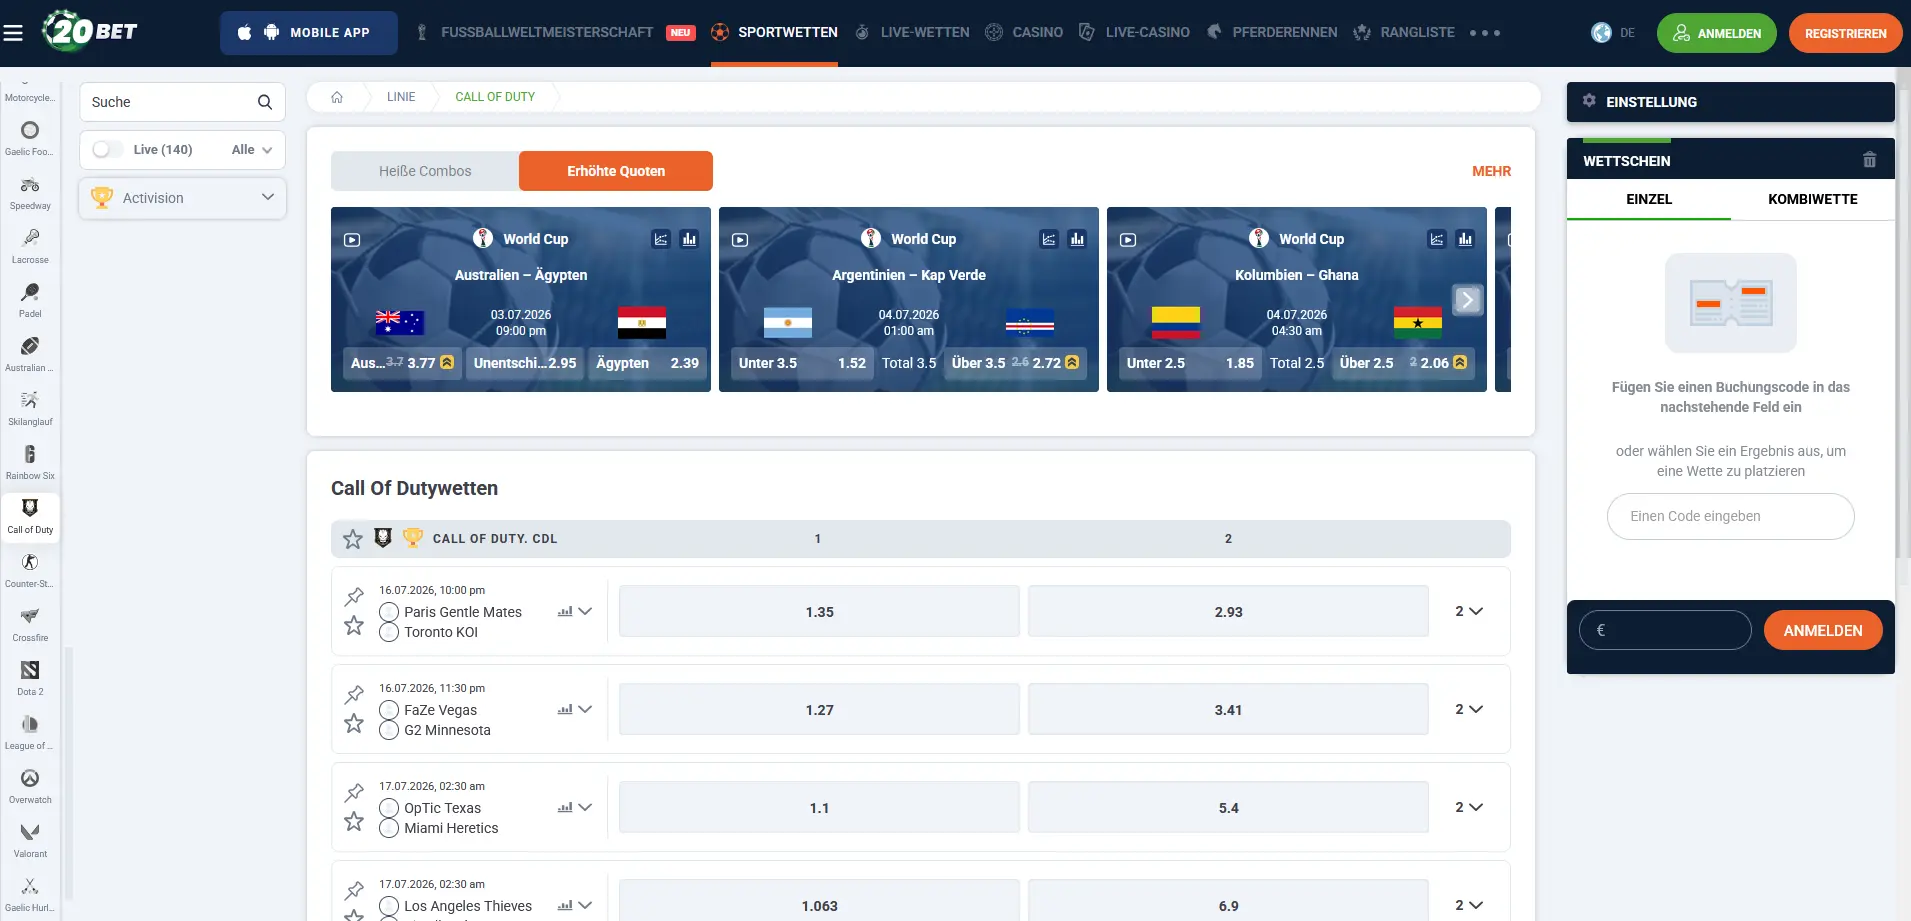Bet on Paris Gentle Mates at 1.35

(819, 611)
